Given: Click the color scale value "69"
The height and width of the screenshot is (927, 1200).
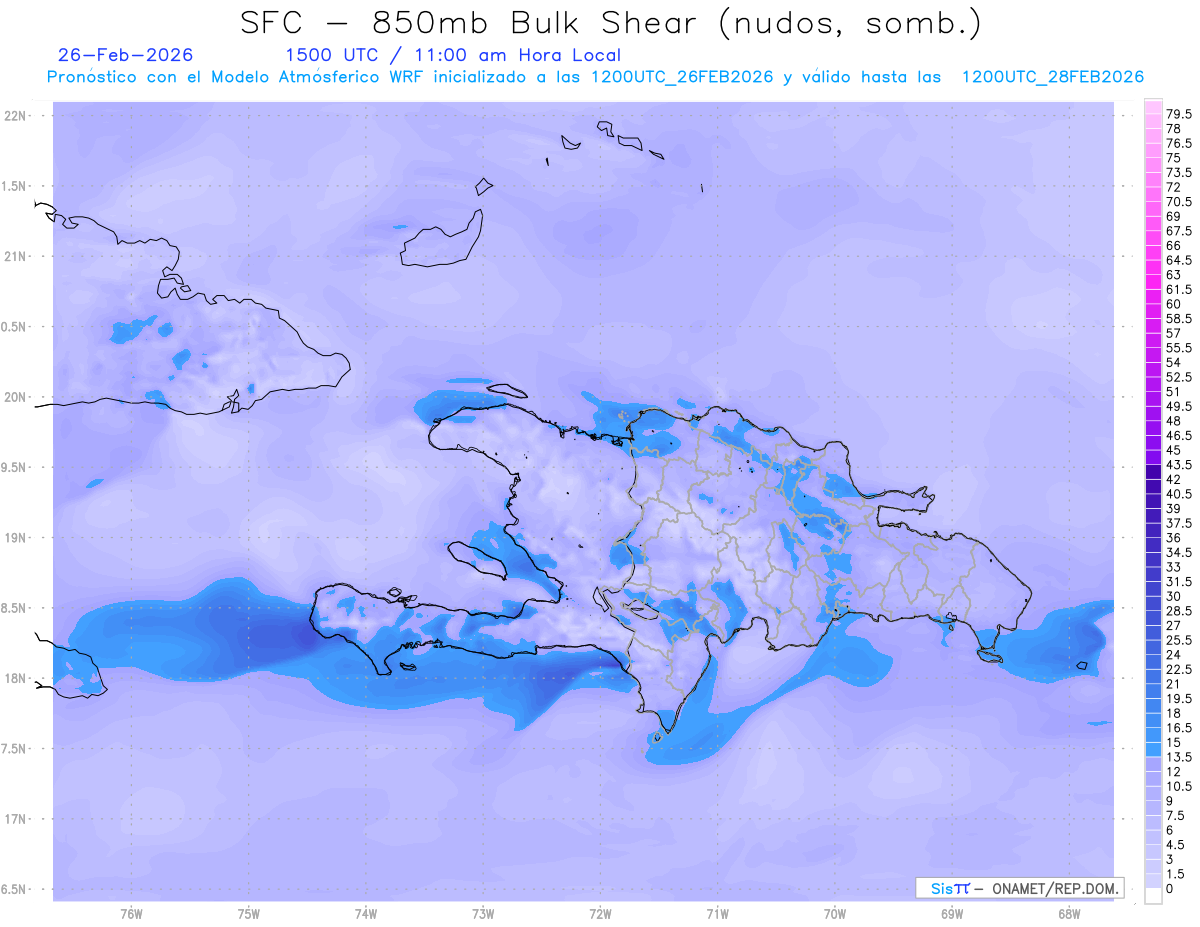Looking at the screenshot, I should (1174, 216).
